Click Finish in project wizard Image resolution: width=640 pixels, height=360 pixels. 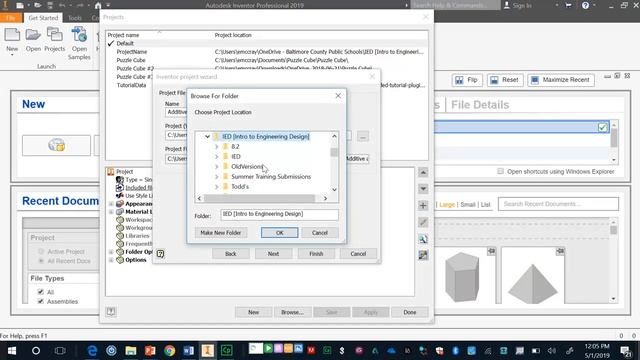click(316, 253)
